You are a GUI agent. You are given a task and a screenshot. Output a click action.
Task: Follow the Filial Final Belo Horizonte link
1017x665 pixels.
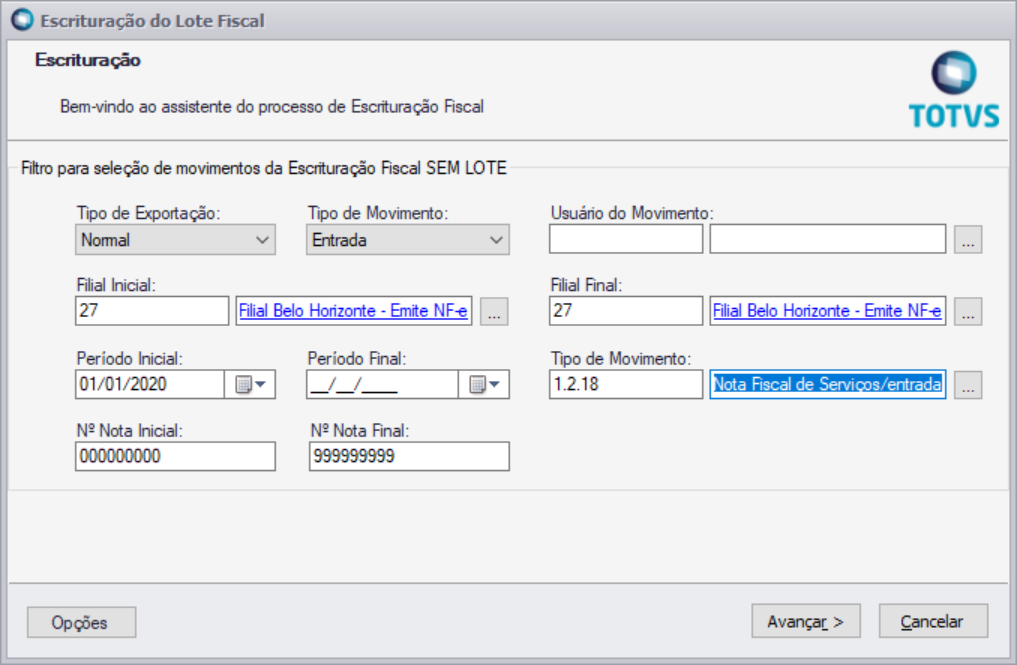pos(827,312)
